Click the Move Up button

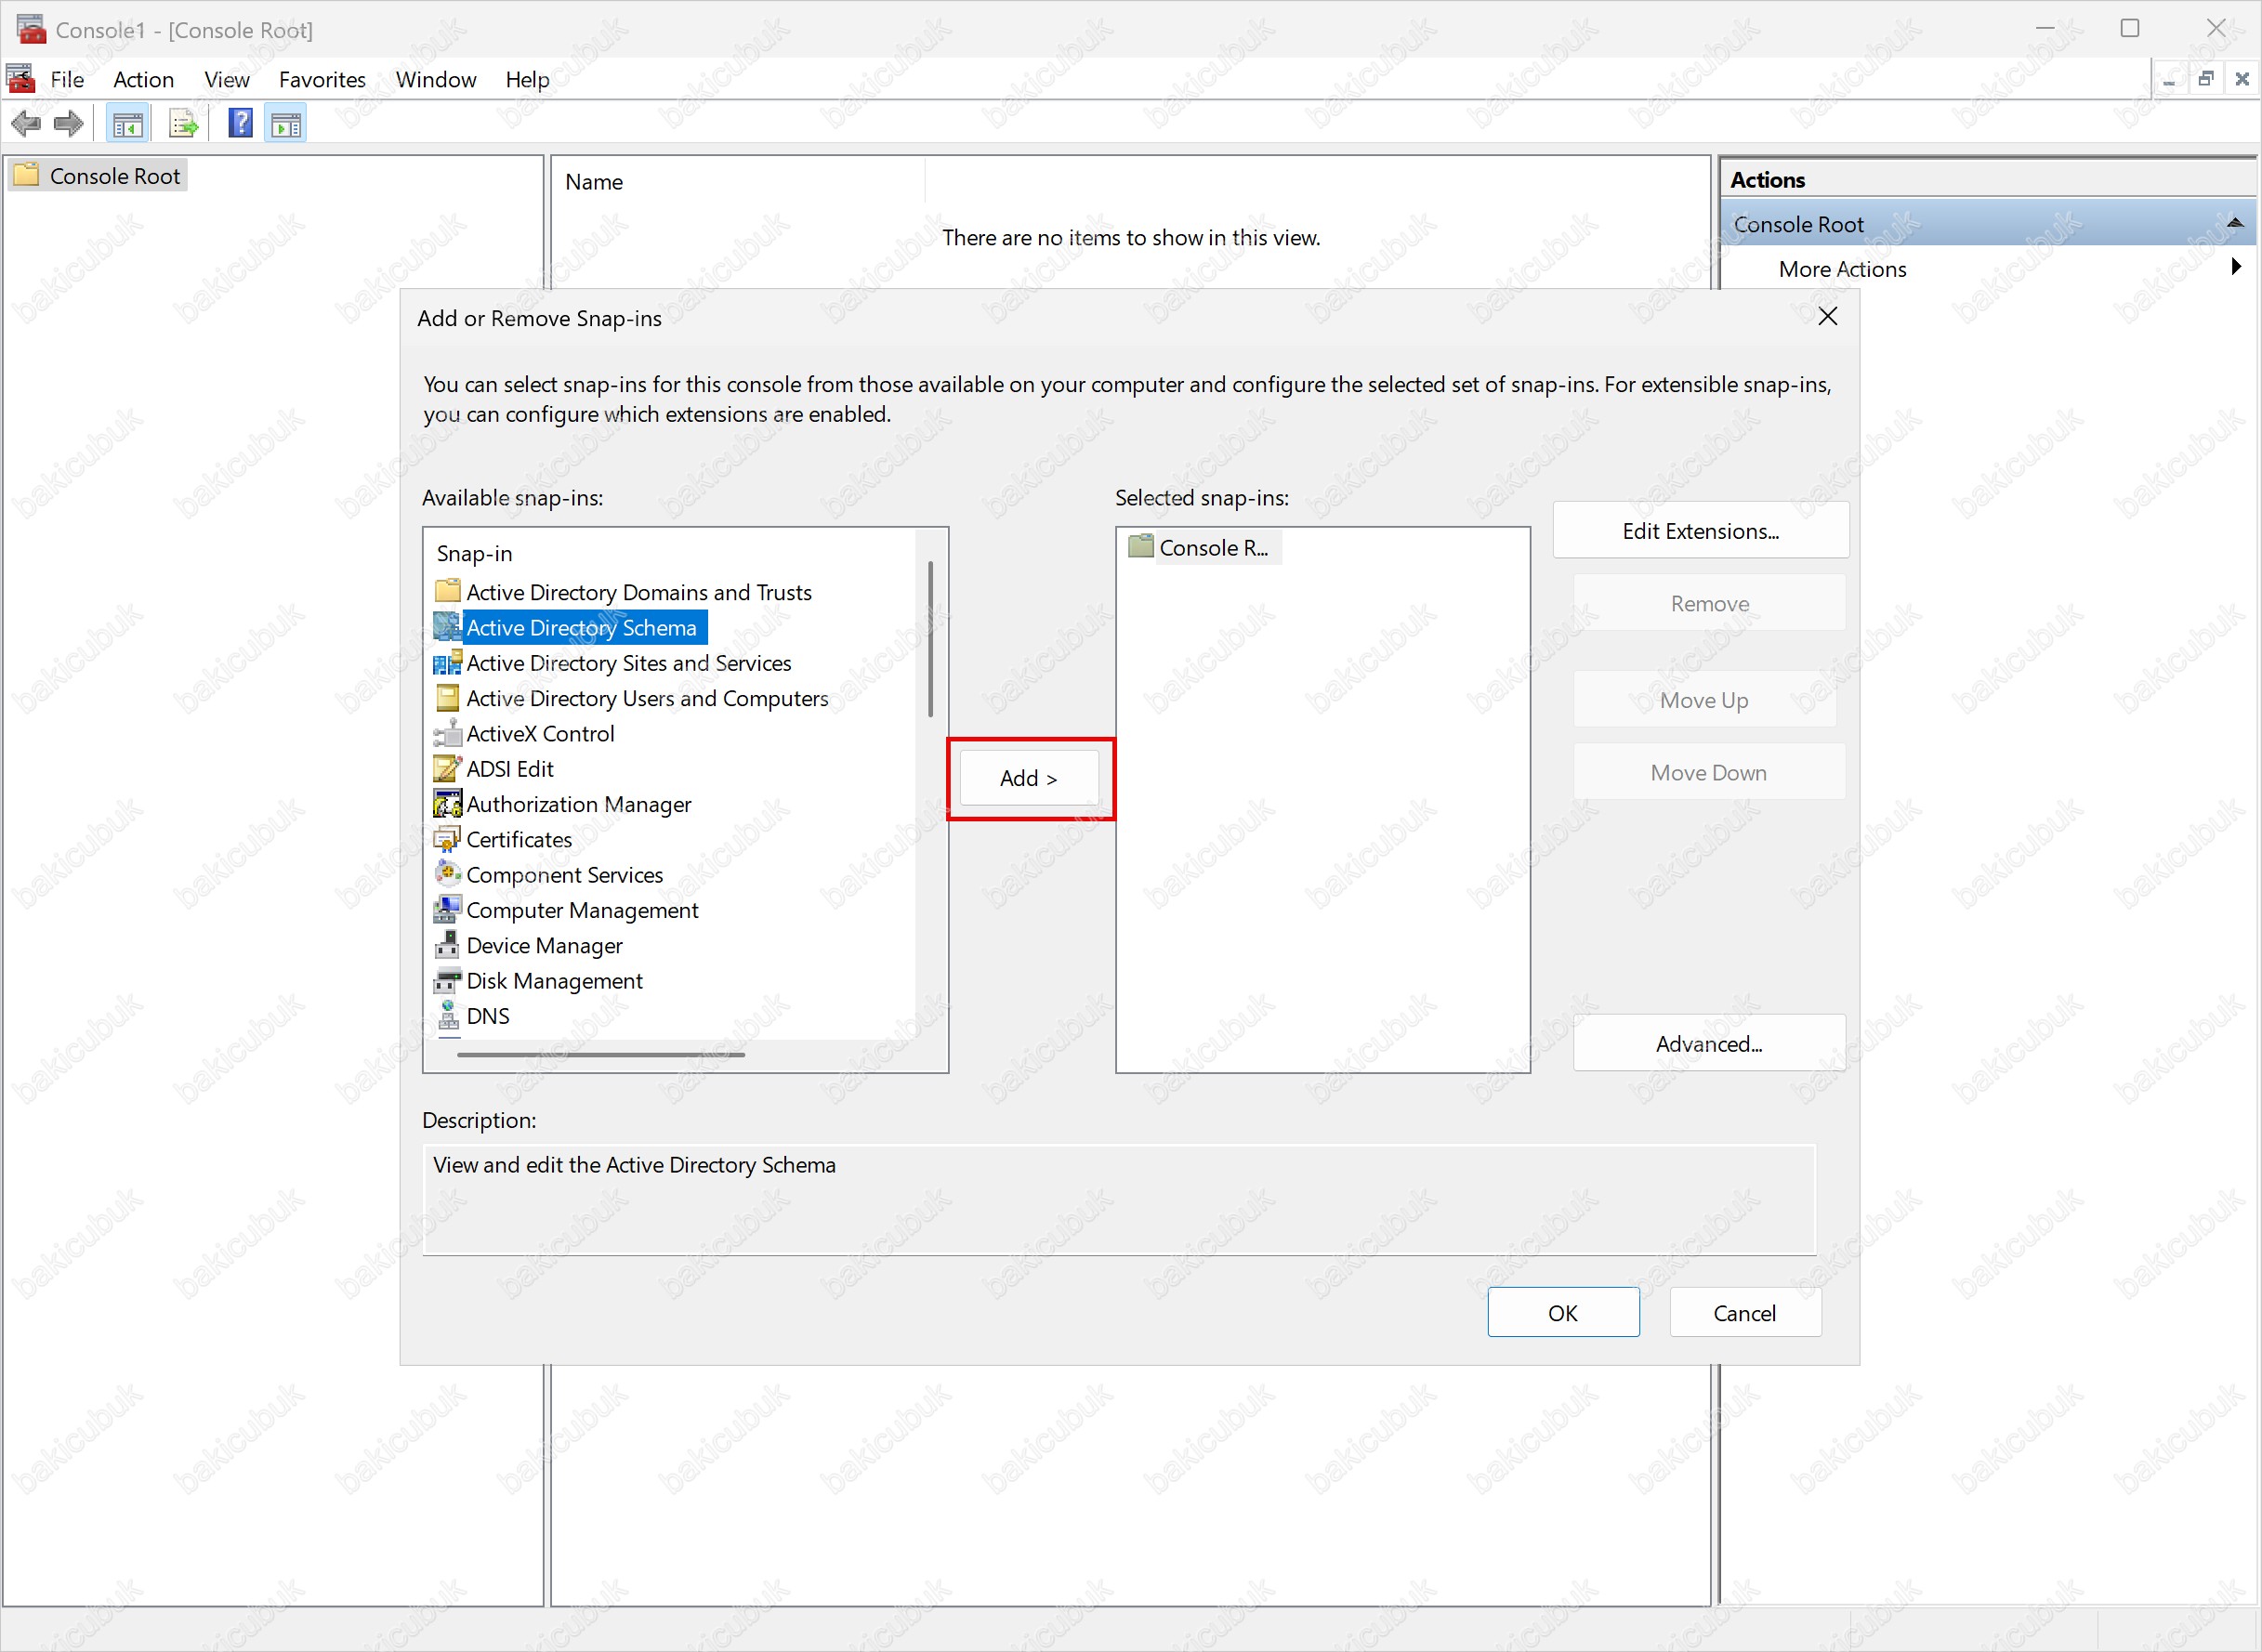click(1704, 699)
